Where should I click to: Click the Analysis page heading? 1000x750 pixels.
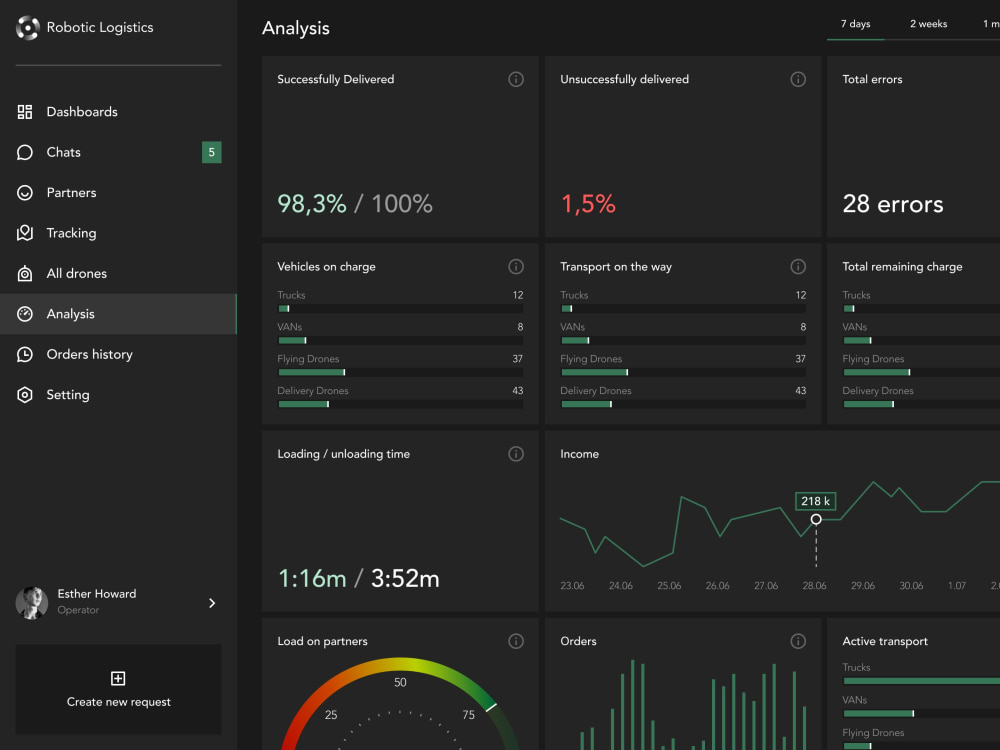(x=296, y=28)
